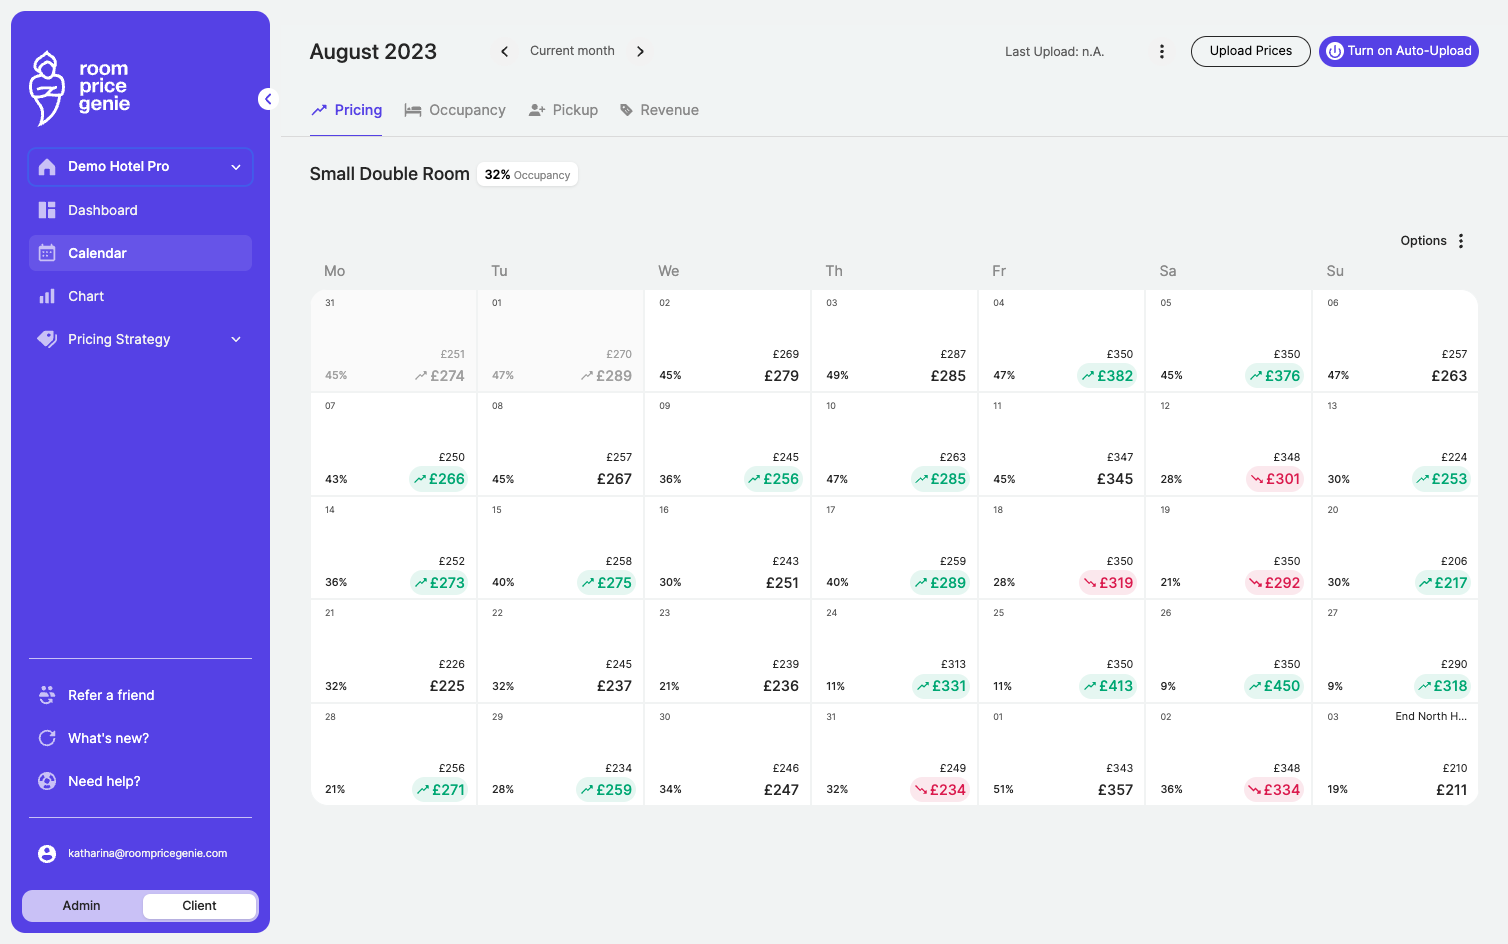1508x944 pixels.
Task: Click the What's new refresh icon
Action: click(47, 738)
